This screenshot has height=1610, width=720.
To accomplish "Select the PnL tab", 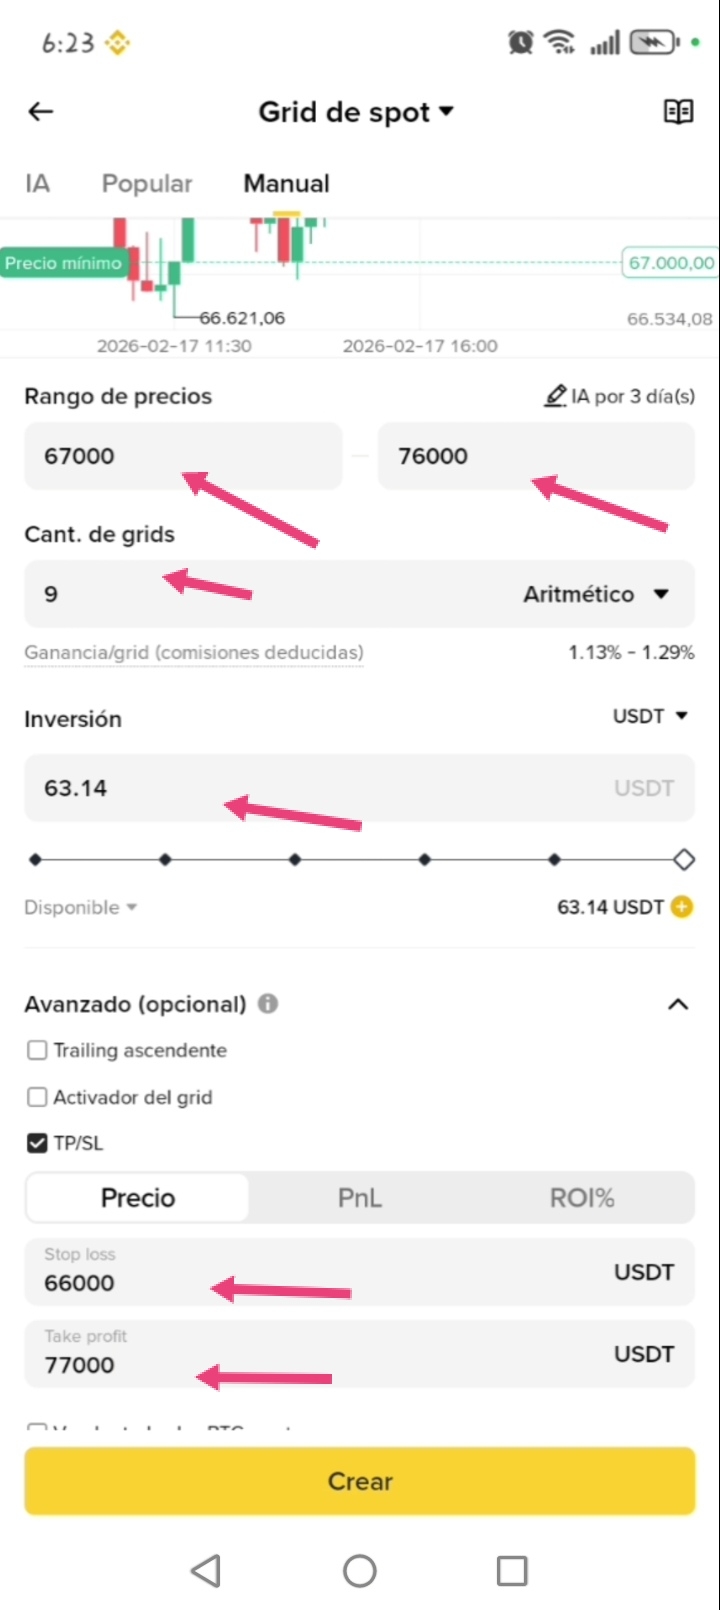I will (x=360, y=1197).
